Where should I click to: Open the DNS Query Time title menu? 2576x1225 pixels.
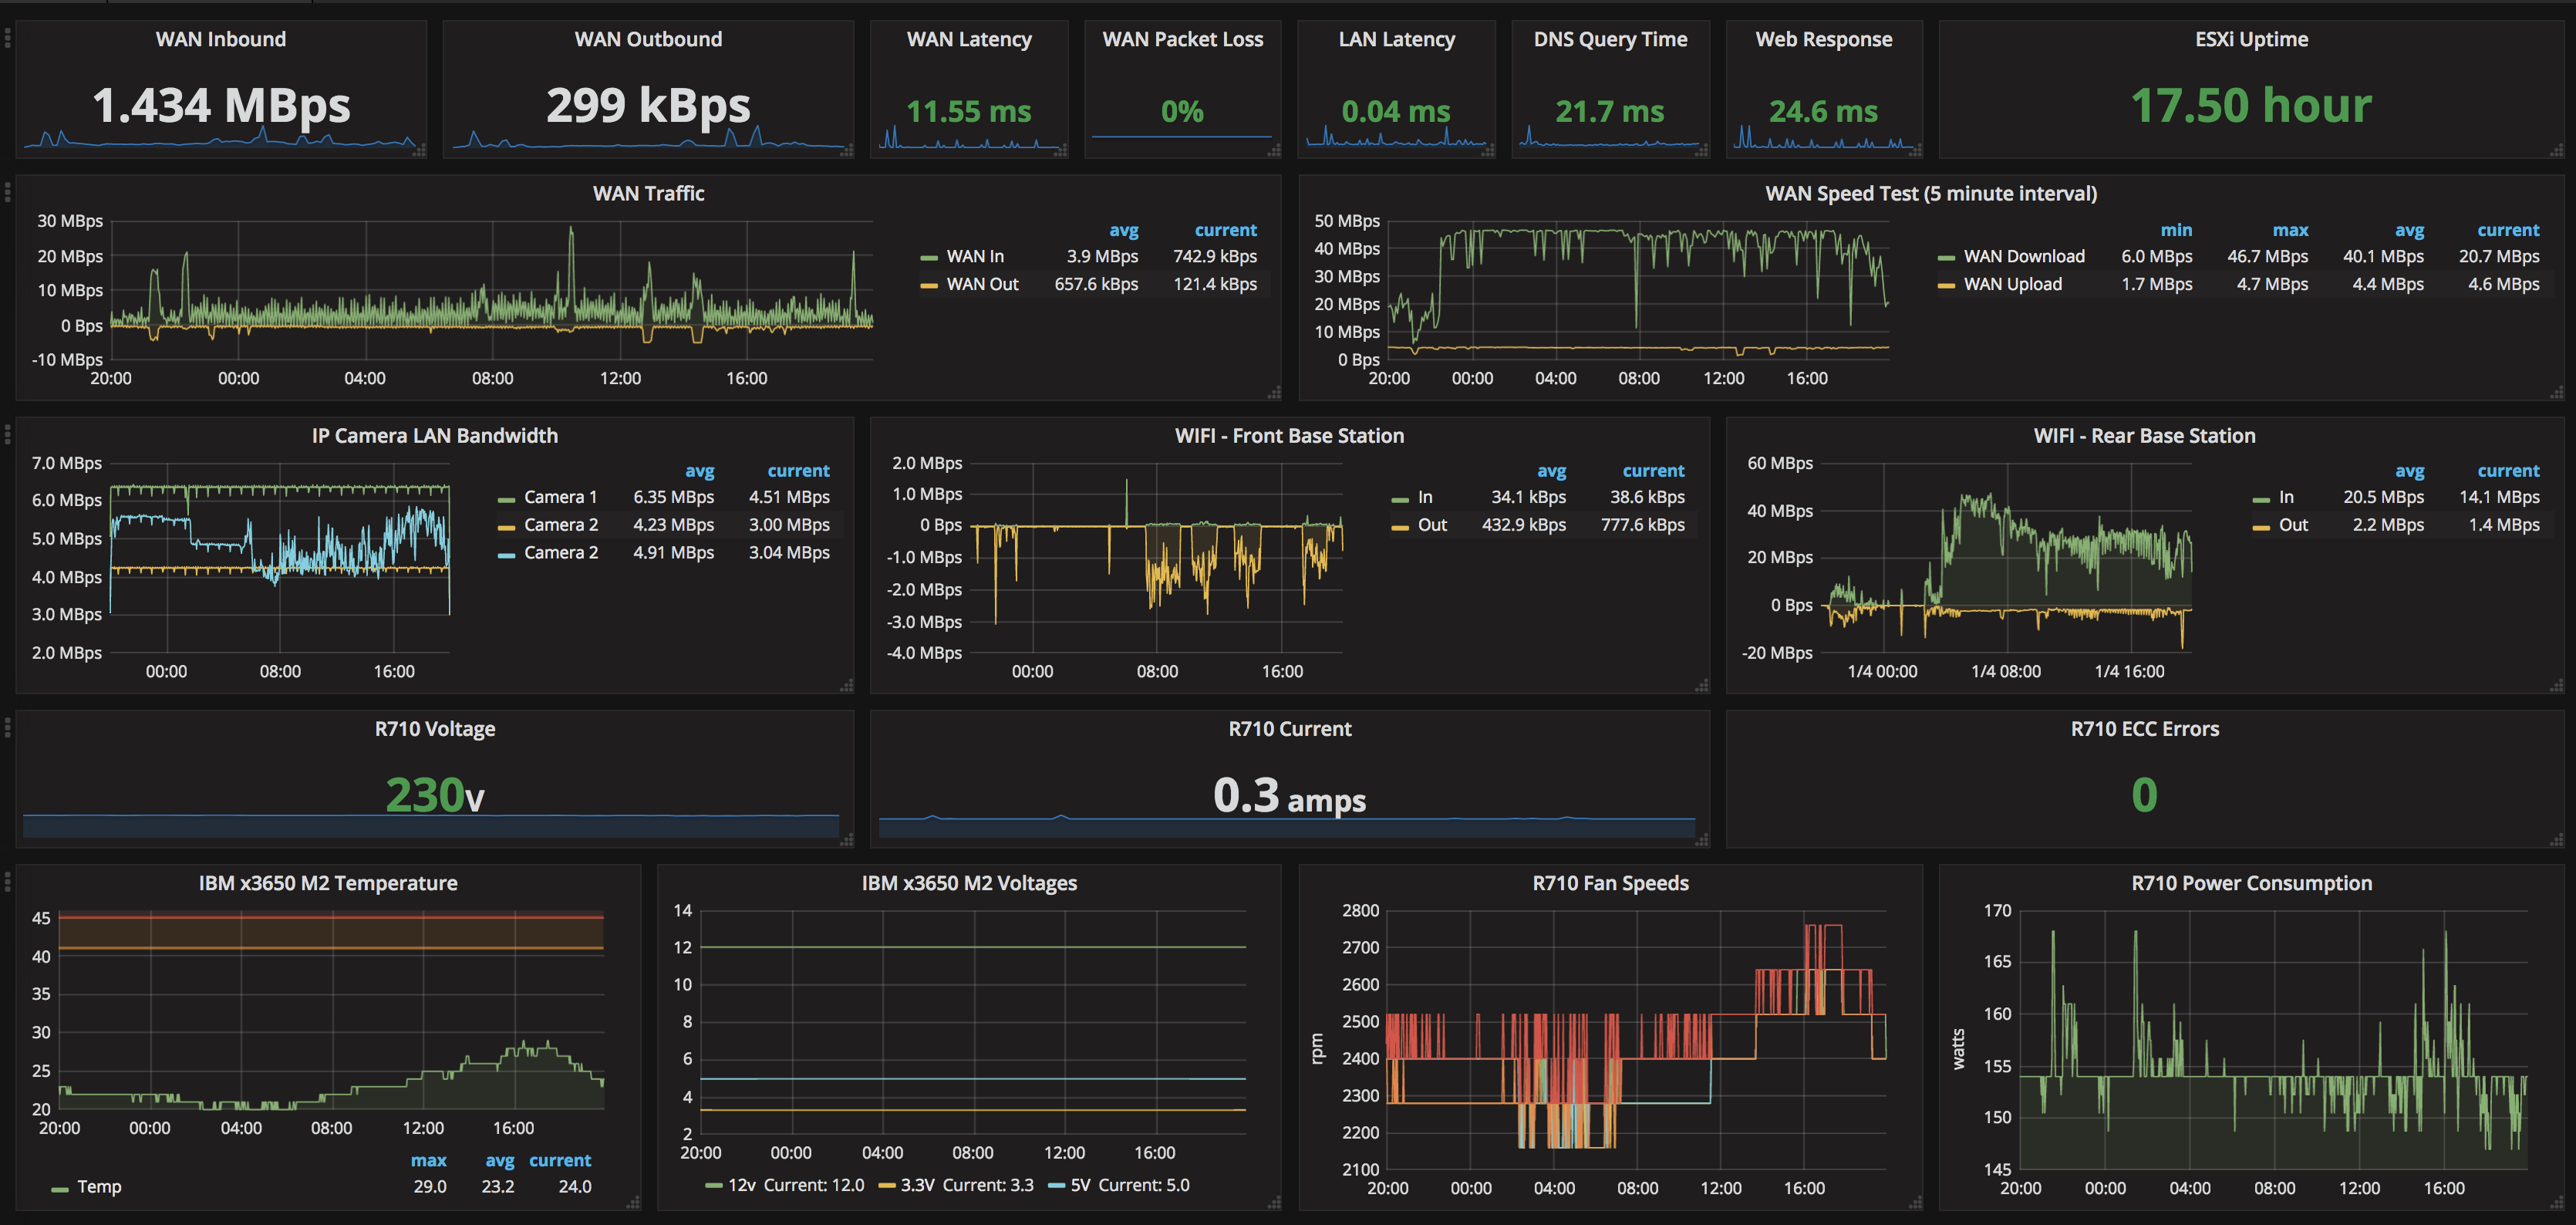1610,39
